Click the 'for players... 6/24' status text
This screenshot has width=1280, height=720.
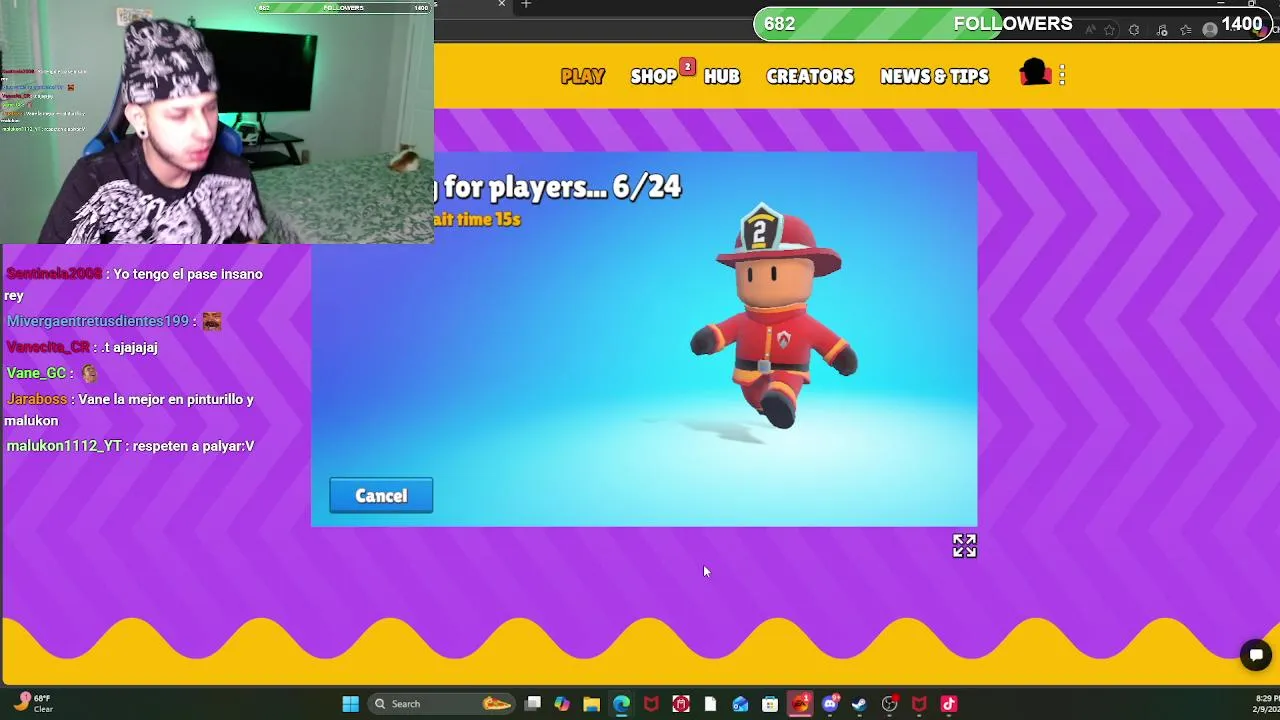[x=562, y=187]
